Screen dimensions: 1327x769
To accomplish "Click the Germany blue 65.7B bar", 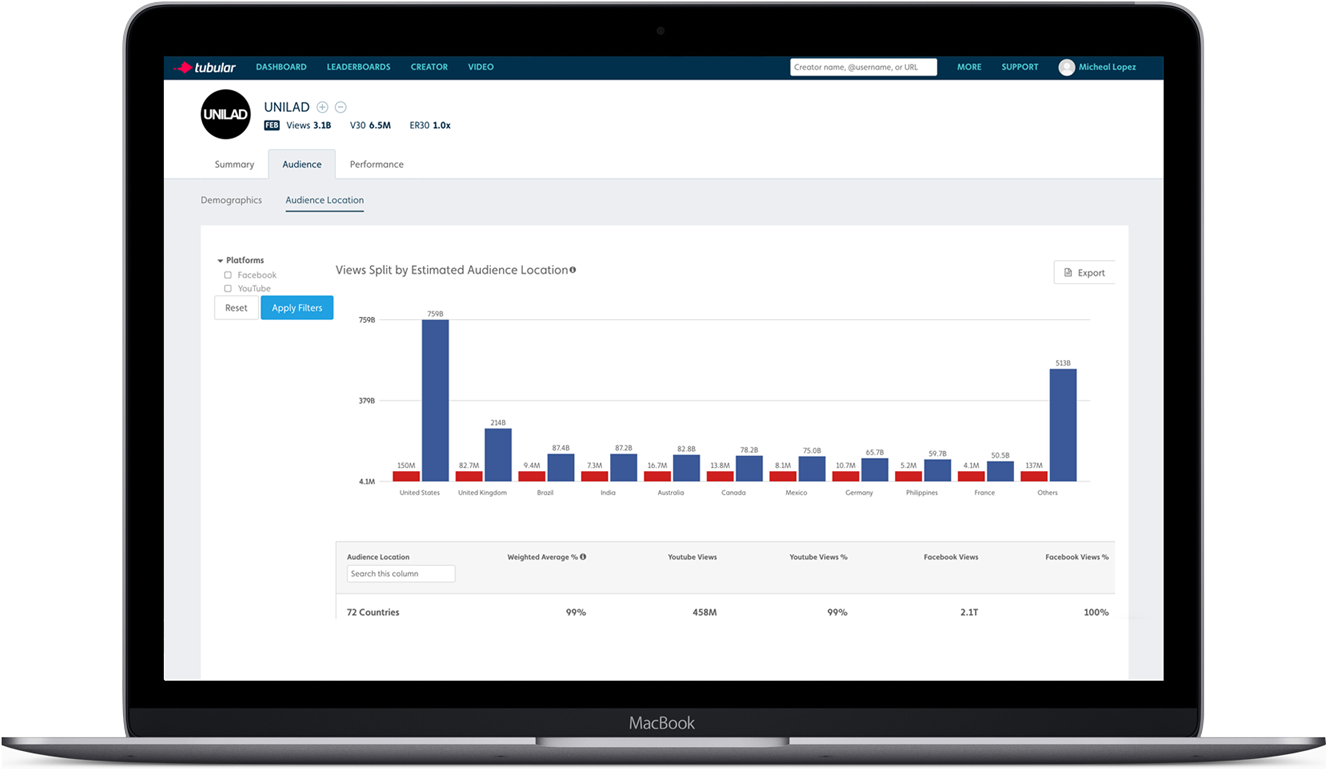I will (x=875, y=471).
